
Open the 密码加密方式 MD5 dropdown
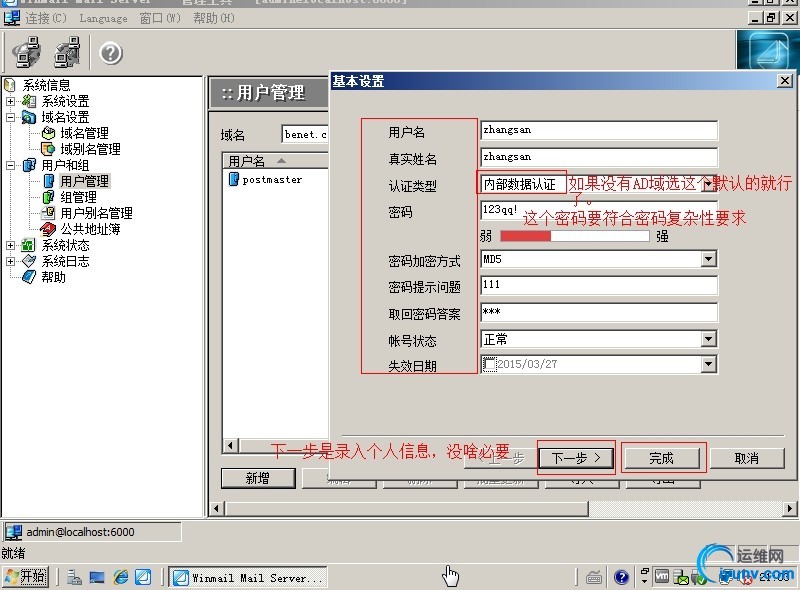click(x=708, y=259)
